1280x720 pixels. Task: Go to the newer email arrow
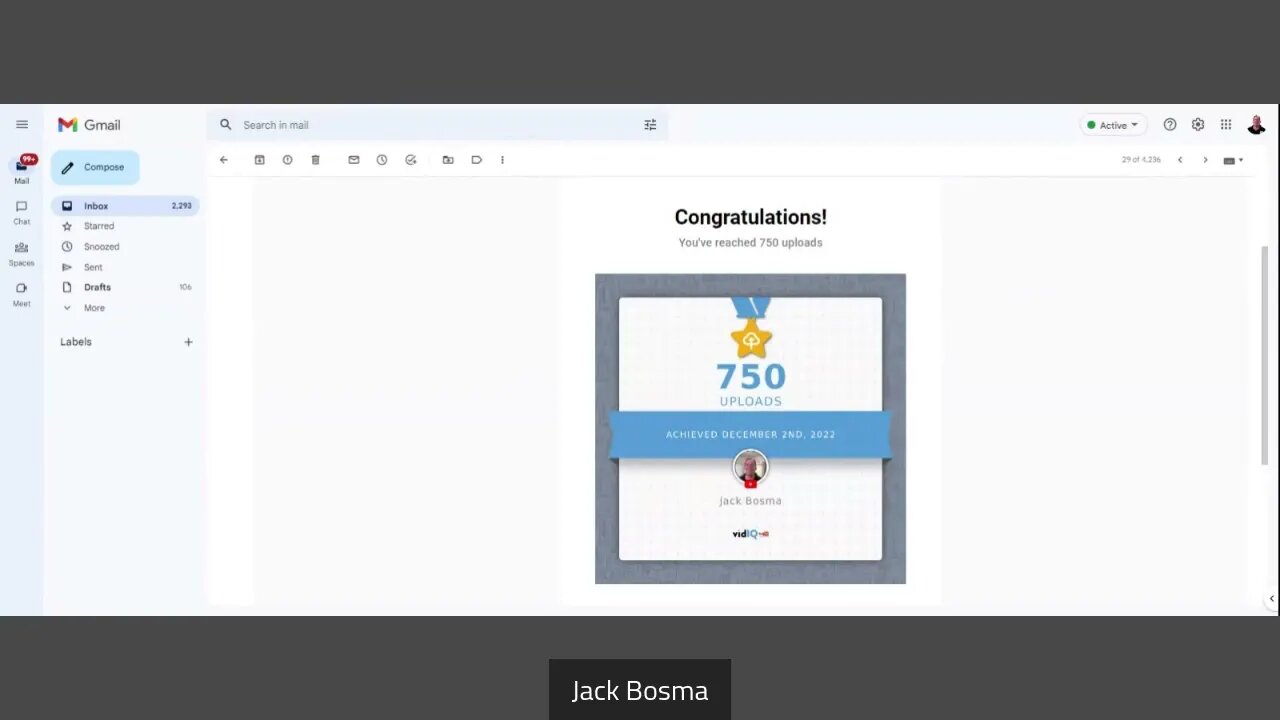click(1180, 160)
